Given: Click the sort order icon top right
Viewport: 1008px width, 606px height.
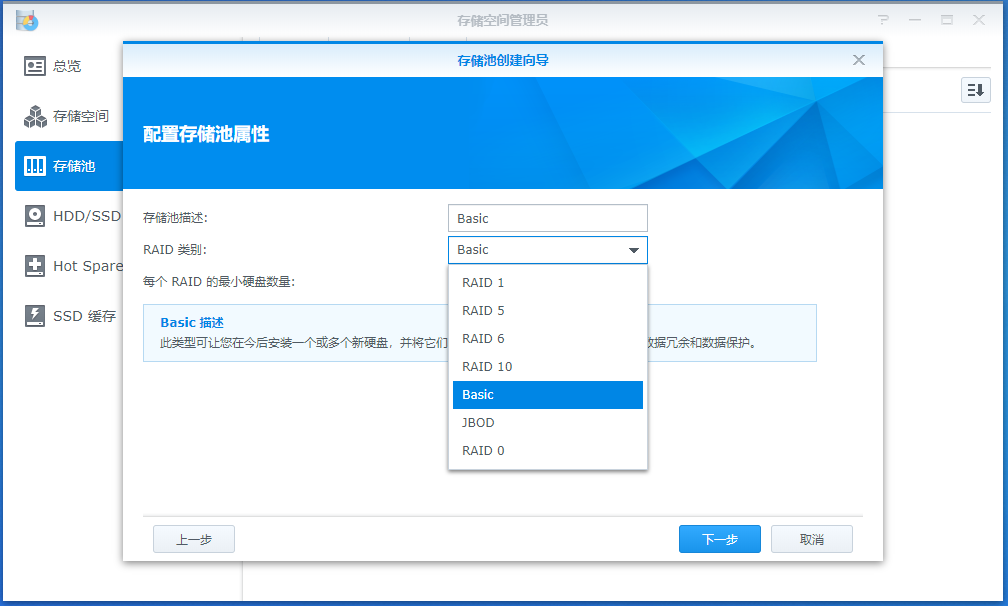Looking at the screenshot, I should click(x=975, y=90).
